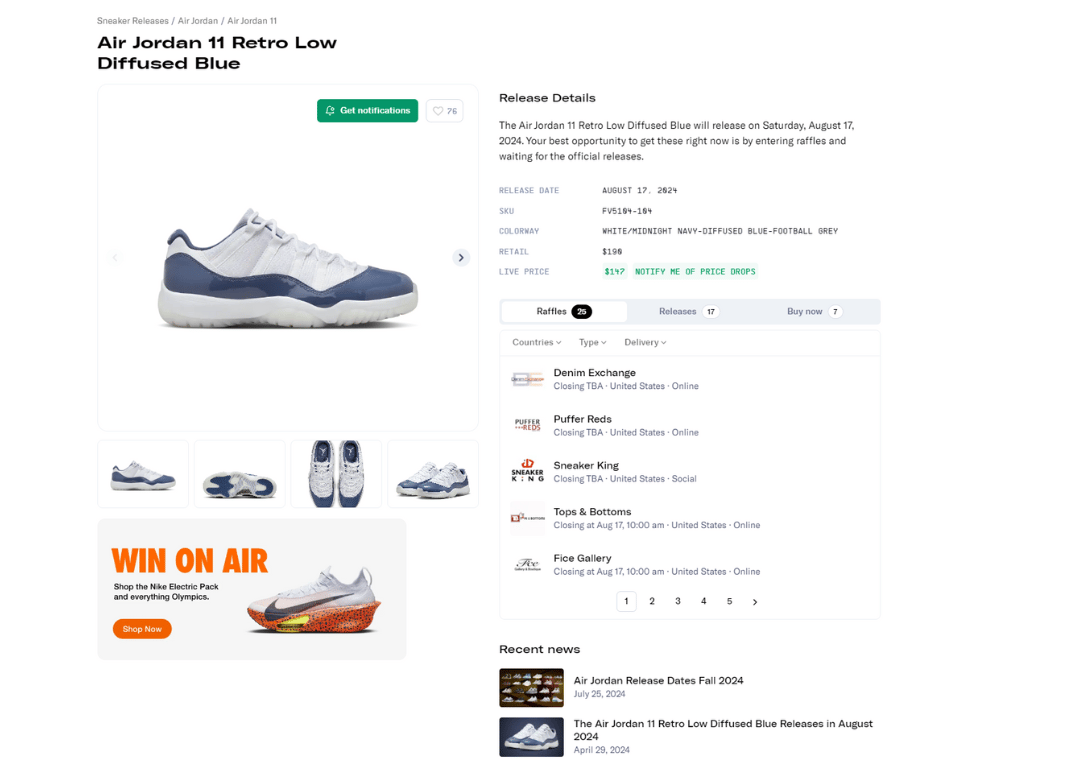The height and width of the screenshot is (760, 1070).
Task: Switch to the Buy now tab
Action: [814, 312]
